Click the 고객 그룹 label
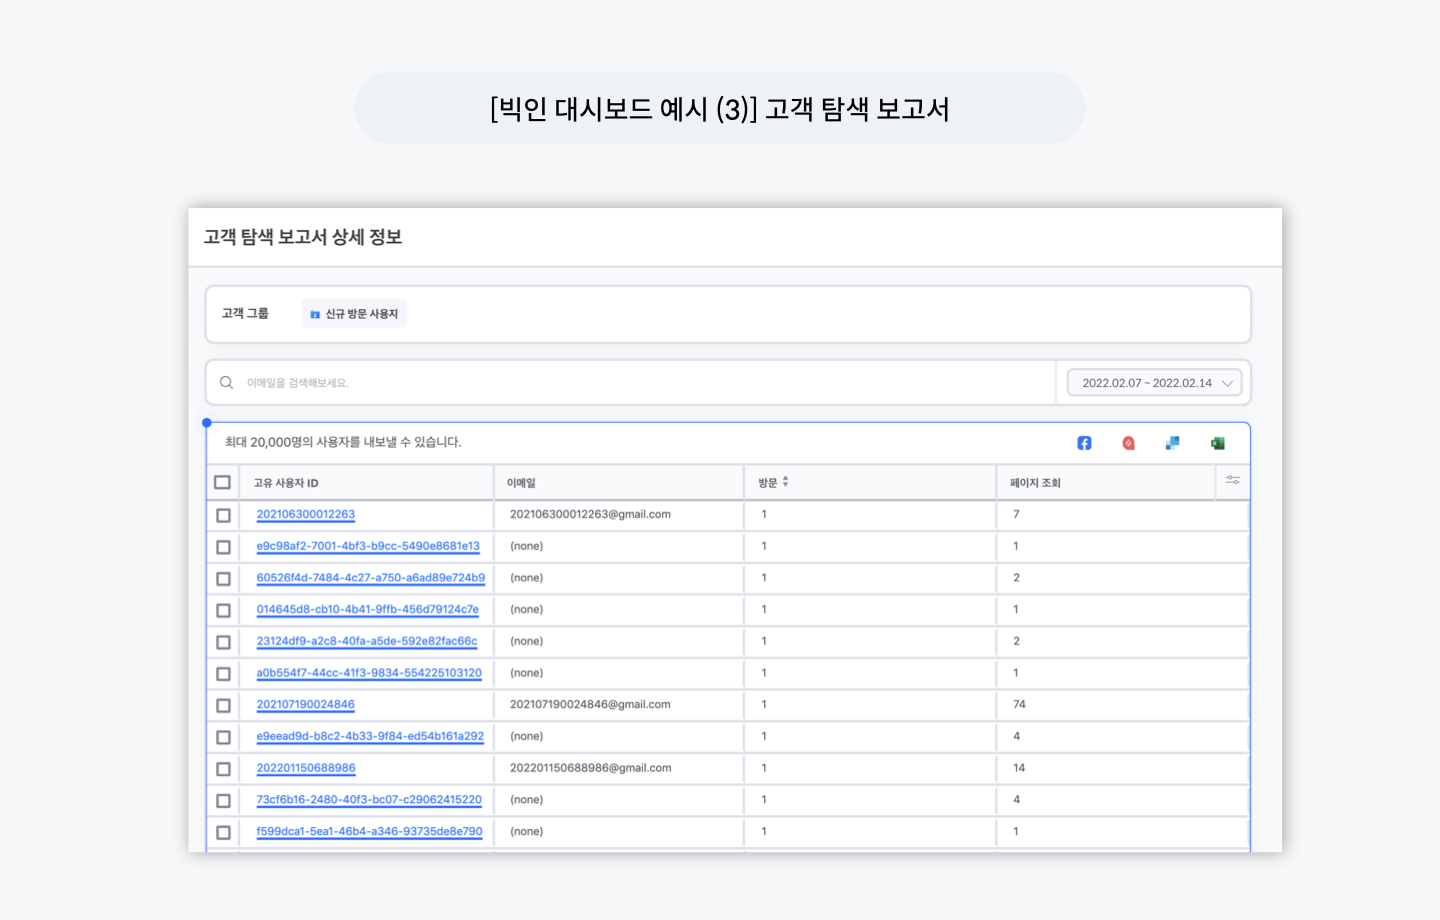 pos(245,314)
